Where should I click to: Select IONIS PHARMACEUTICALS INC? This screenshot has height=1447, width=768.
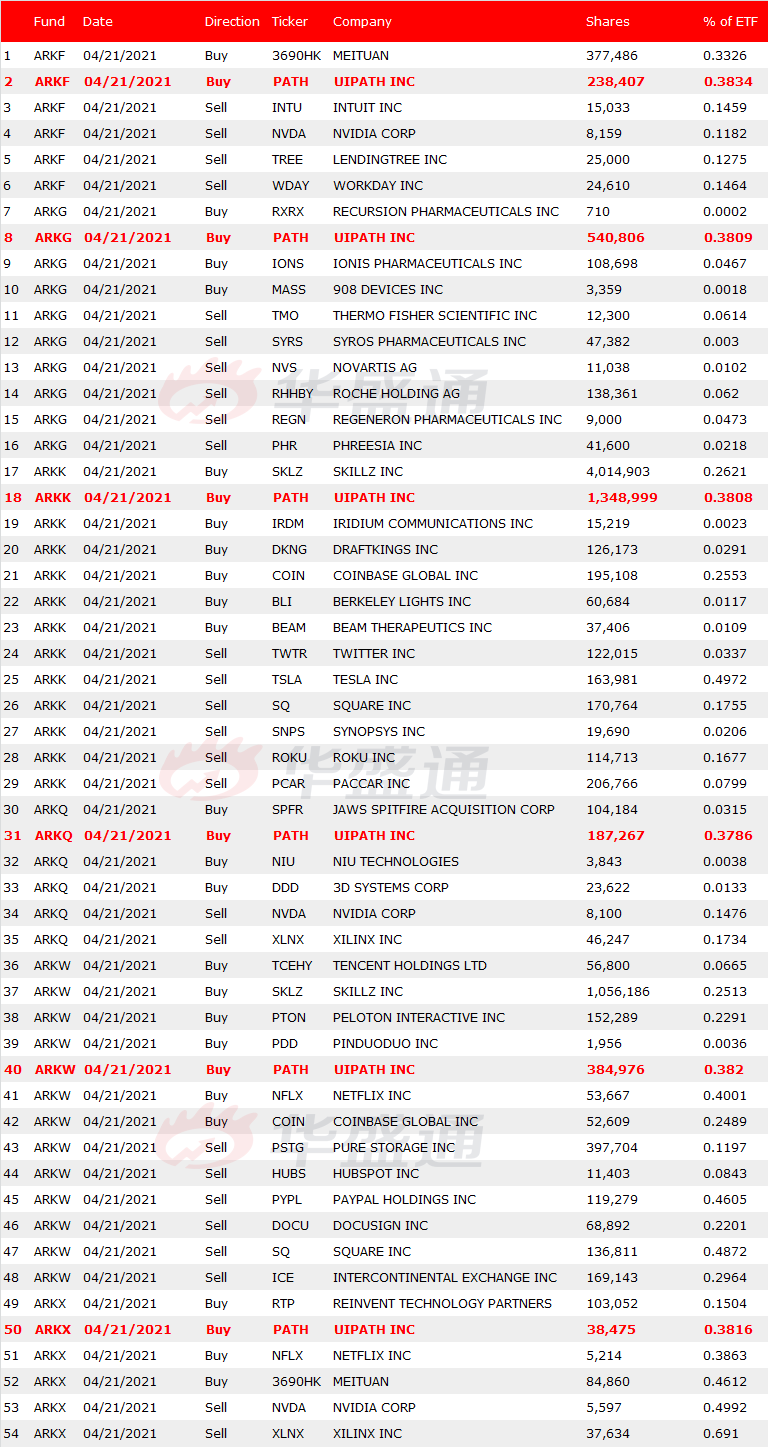coord(428,263)
